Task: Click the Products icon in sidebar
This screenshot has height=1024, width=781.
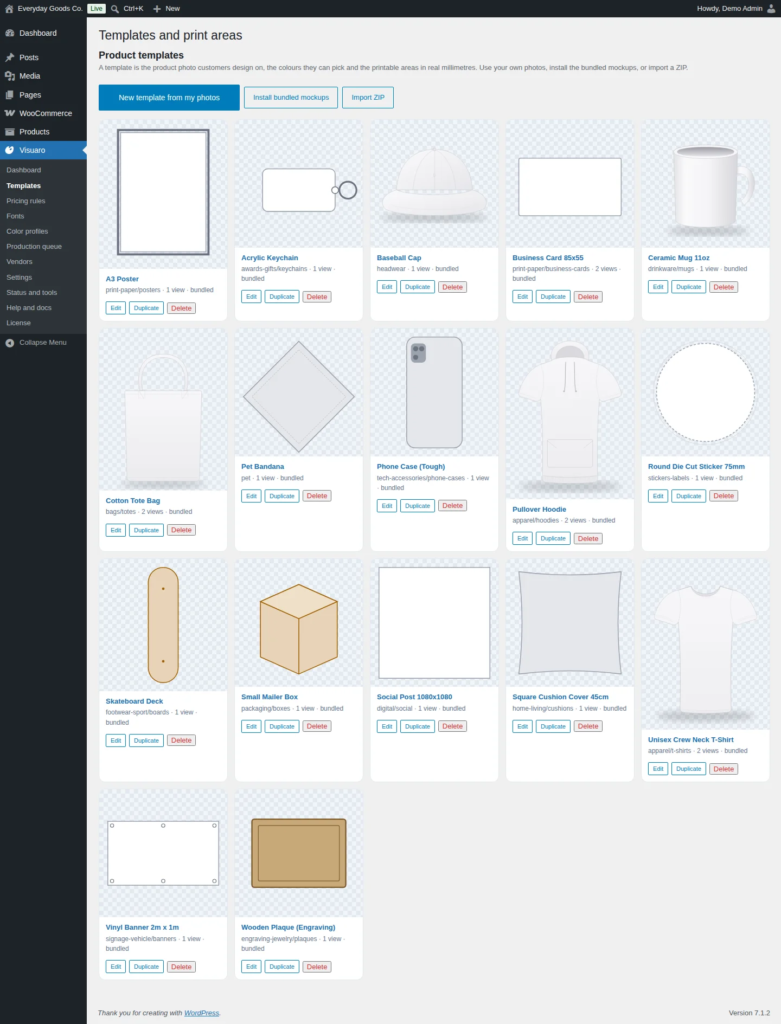Action: (10, 131)
